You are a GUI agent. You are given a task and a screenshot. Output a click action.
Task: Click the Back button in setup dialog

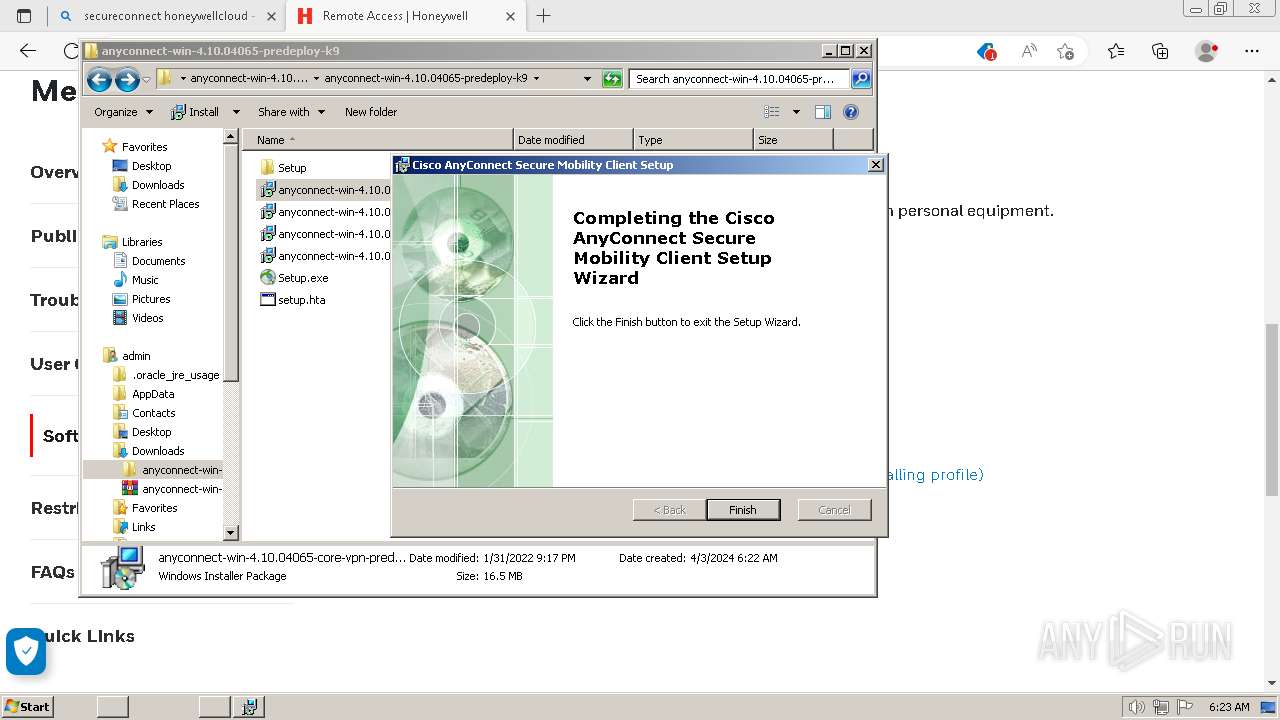pyautogui.click(x=669, y=510)
